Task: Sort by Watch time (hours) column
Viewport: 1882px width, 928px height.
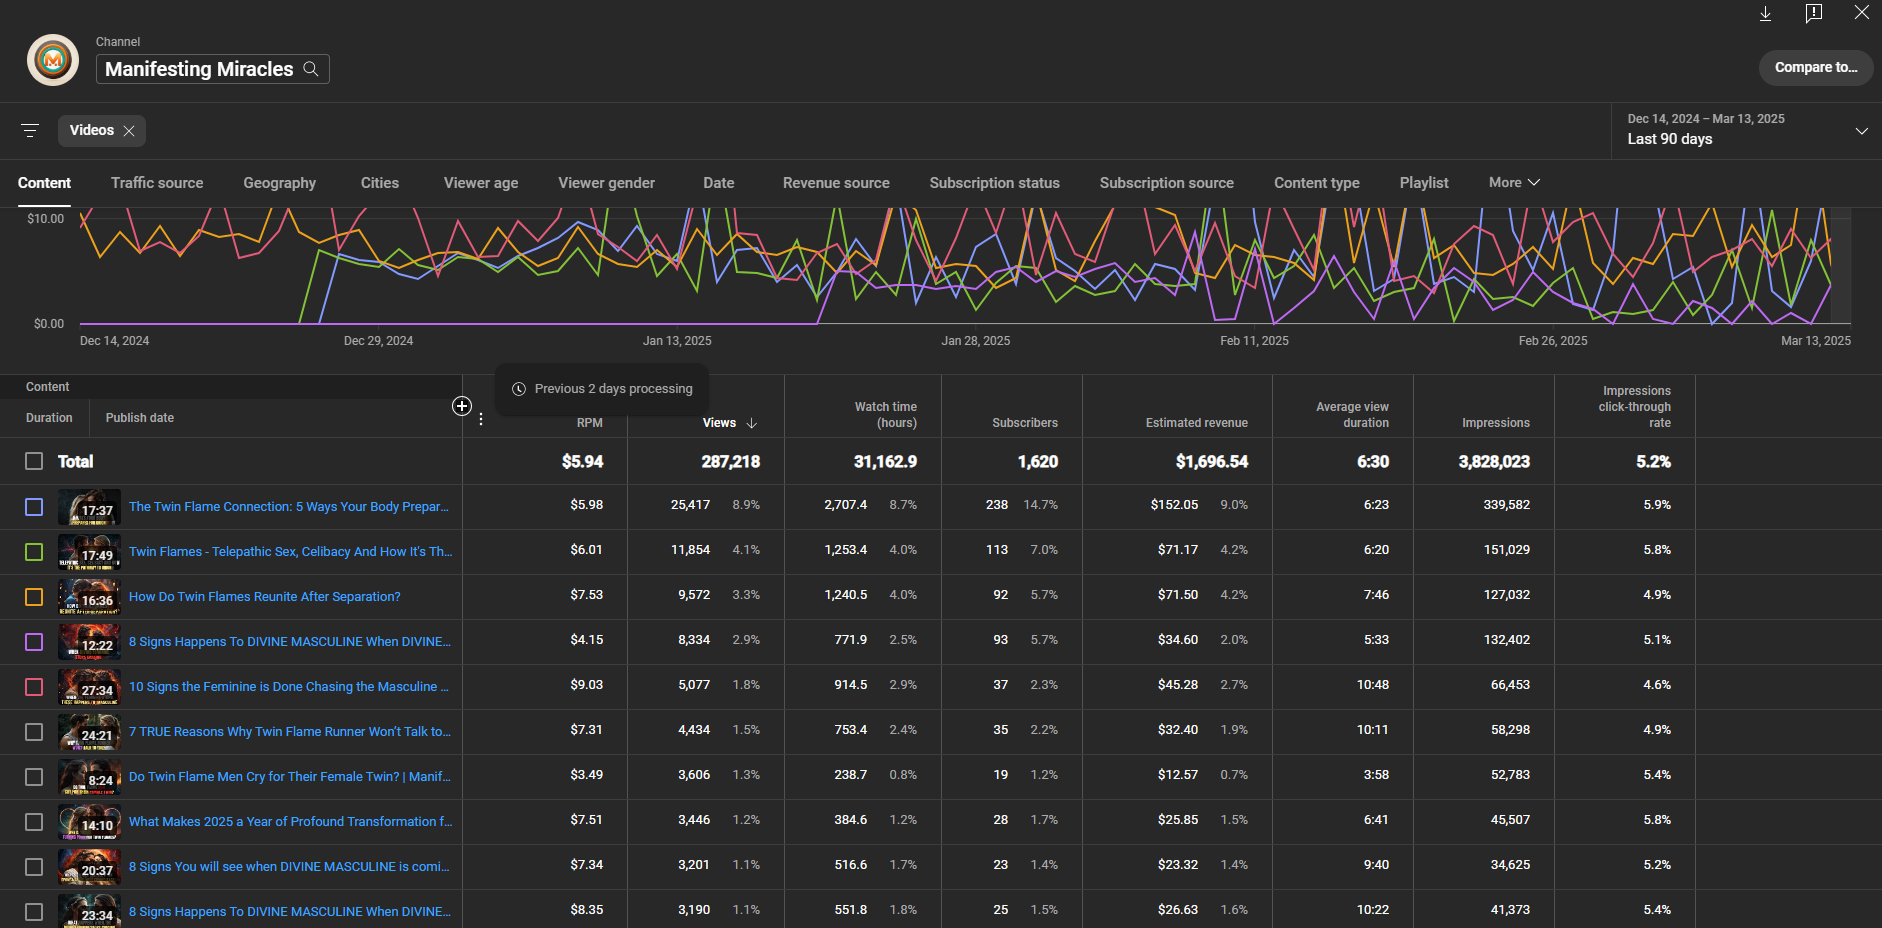Action: pyautogui.click(x=886, y=415)
